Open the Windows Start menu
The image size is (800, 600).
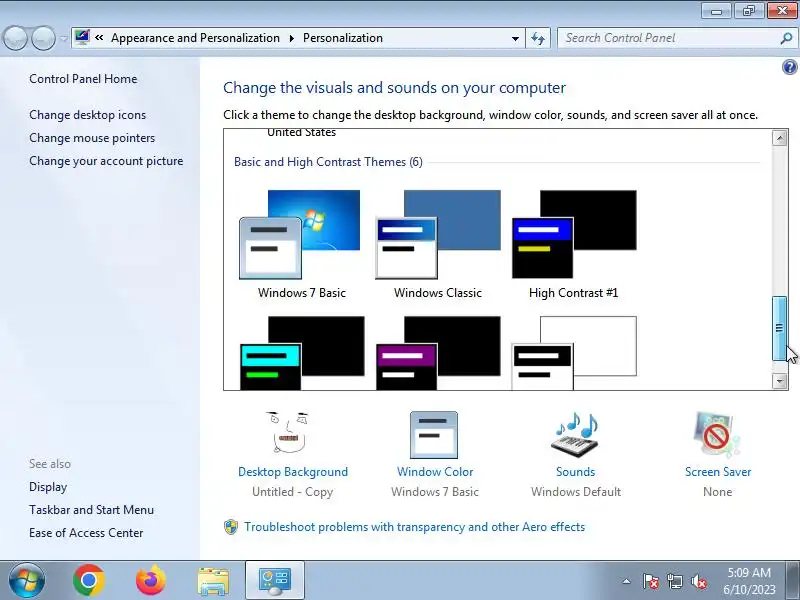pos(27,580)
